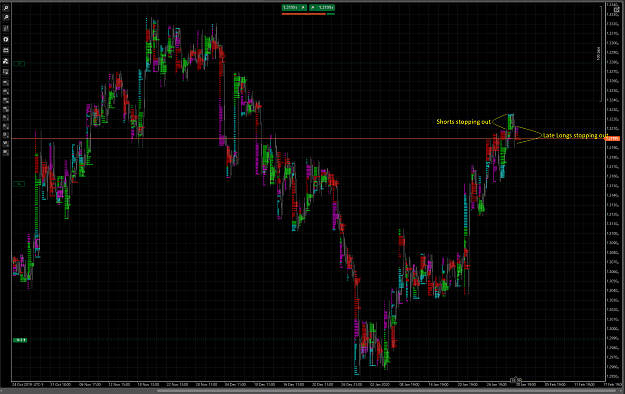
Task: Click the zoom in magnifier icon
Action: 6,8
